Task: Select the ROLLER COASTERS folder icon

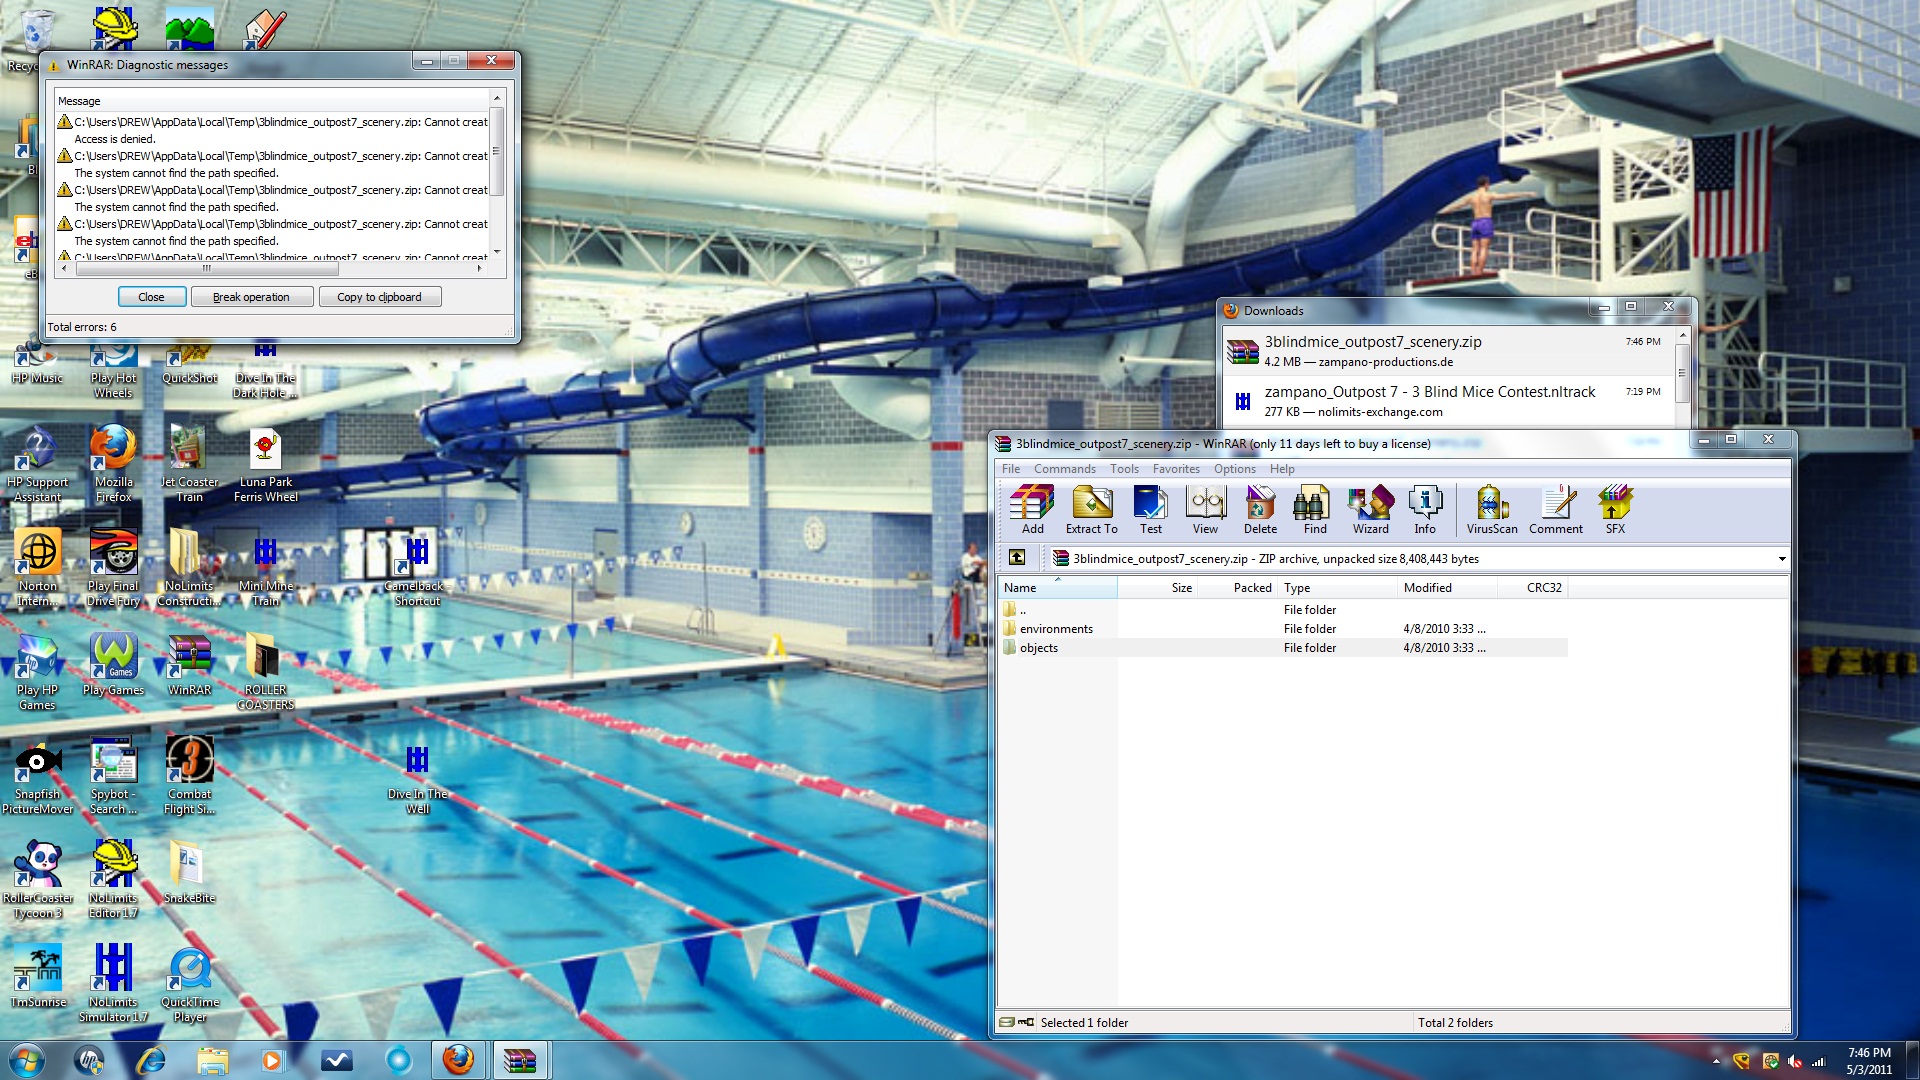Action: pos(265,671)
